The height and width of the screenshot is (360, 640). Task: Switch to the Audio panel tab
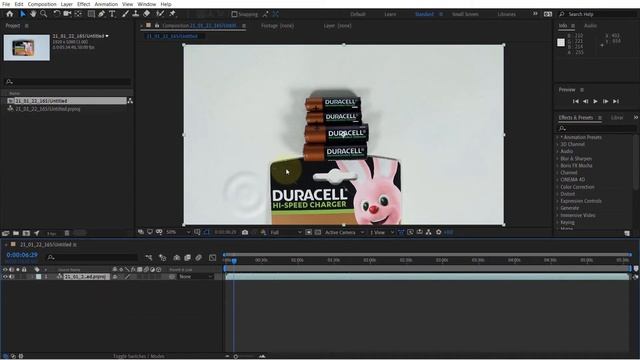[x=590, y=26]
